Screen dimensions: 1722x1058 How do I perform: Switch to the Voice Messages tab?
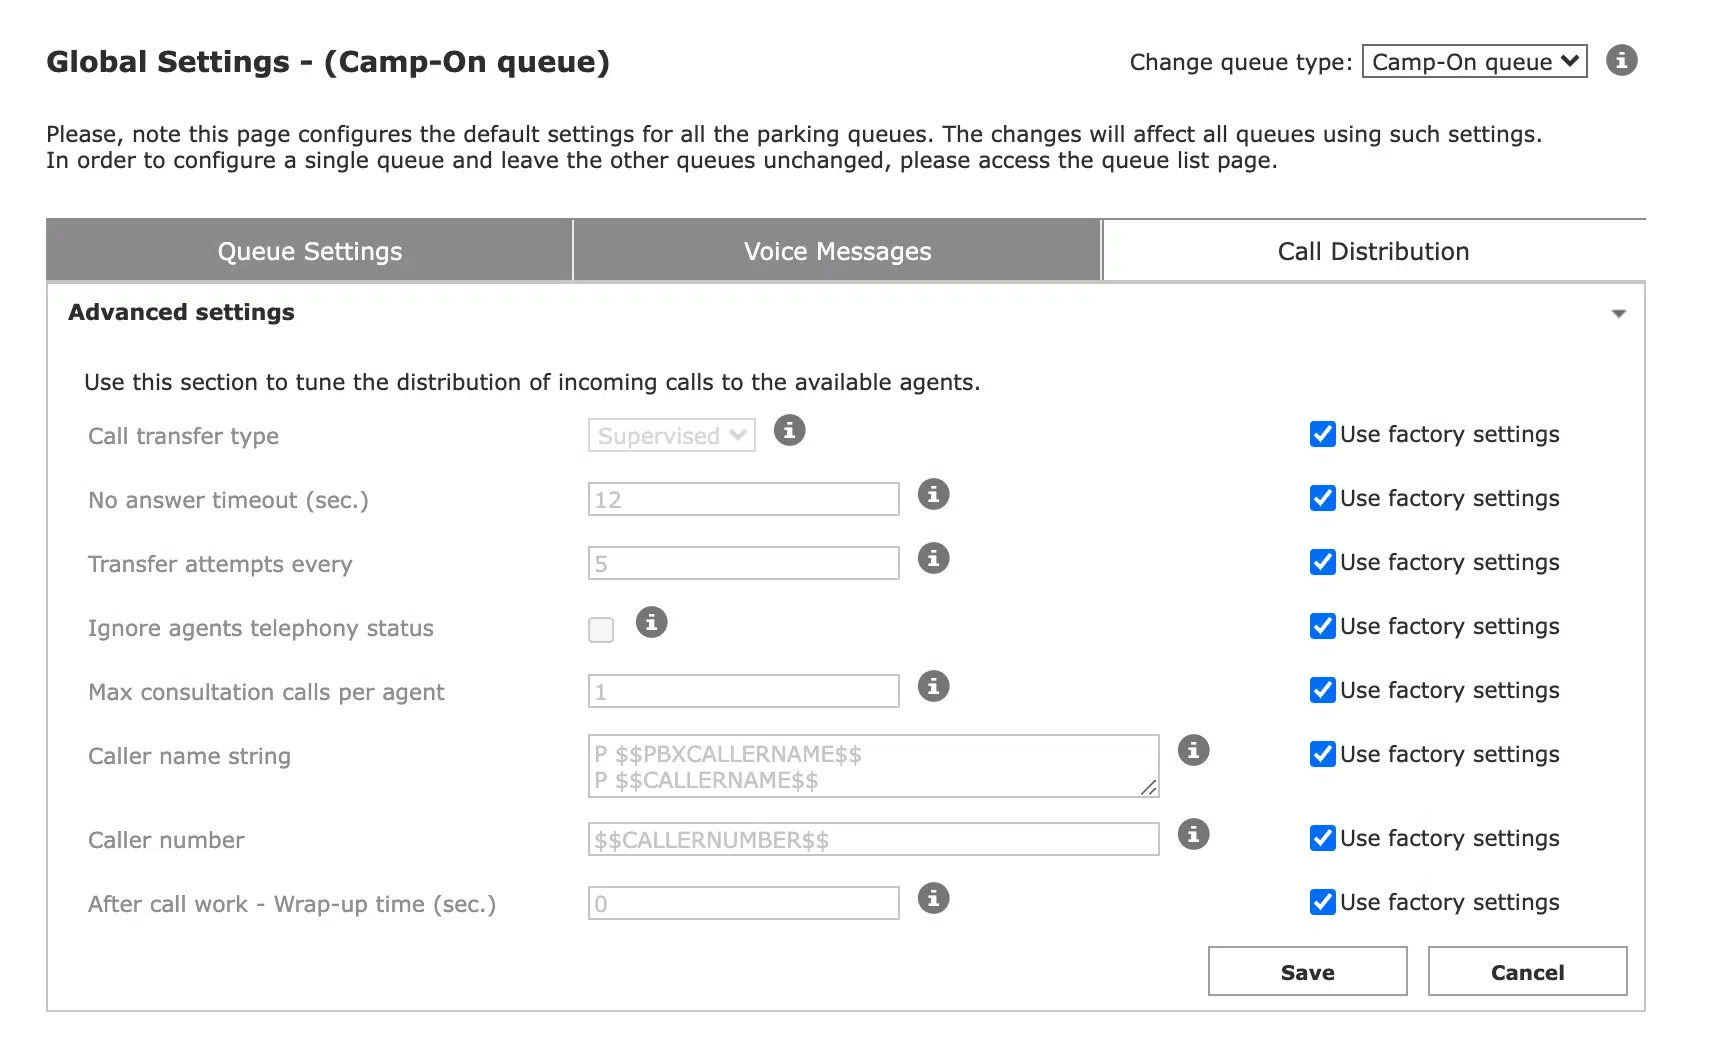837,251
